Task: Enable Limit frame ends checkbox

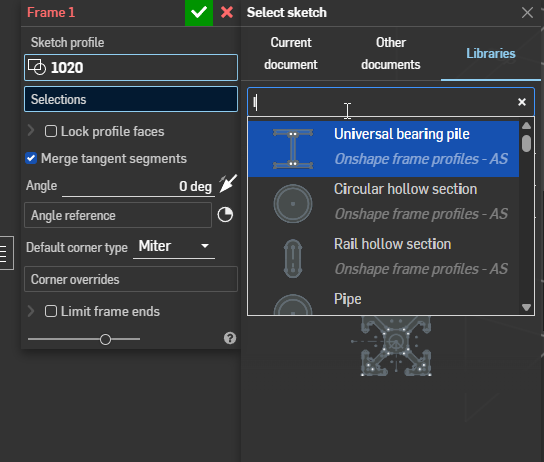Action: (x=51, y=311)
